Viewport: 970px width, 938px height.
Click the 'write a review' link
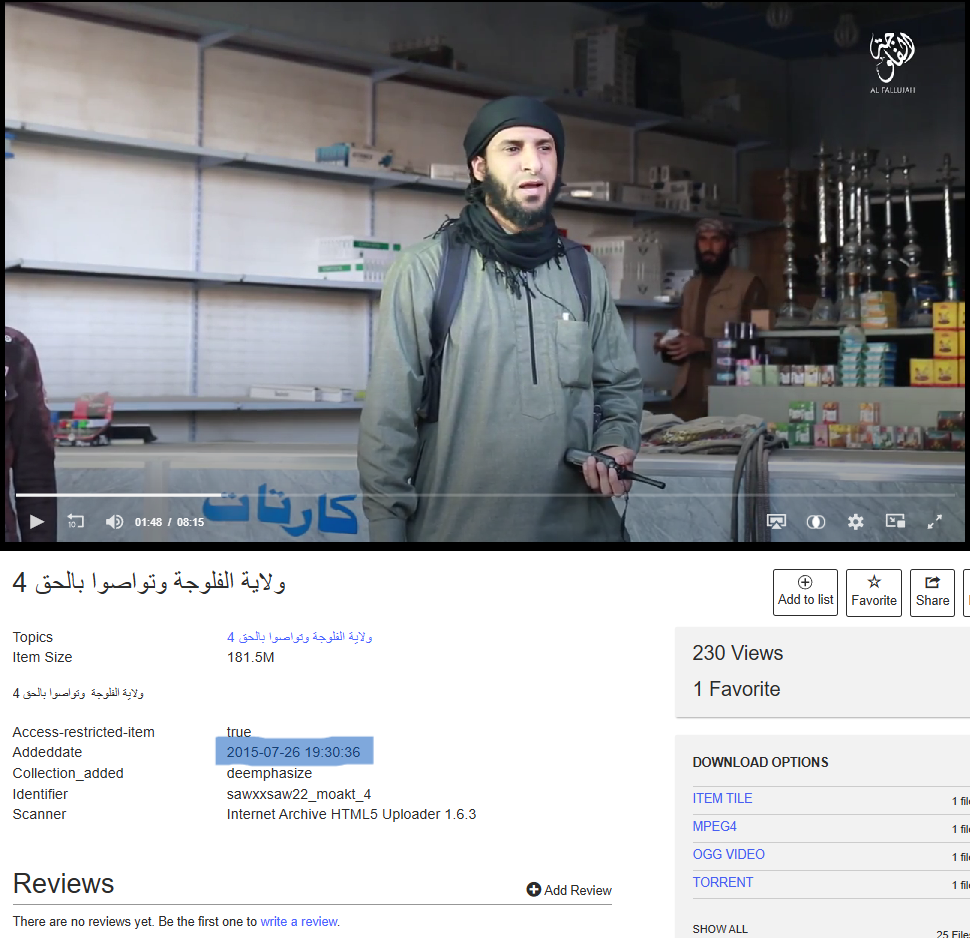tap(299, 921)
